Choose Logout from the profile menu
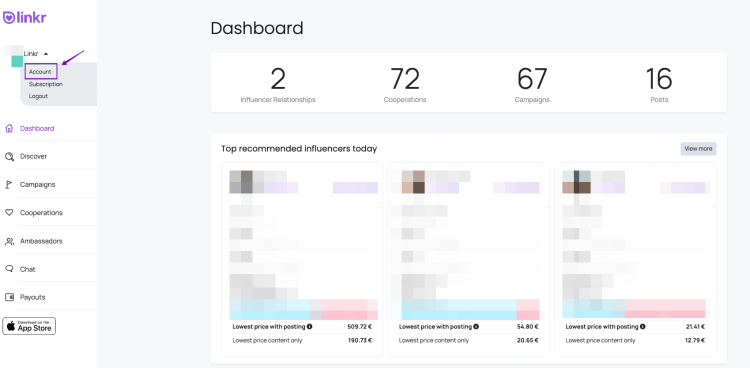 [x=38, y=96]
